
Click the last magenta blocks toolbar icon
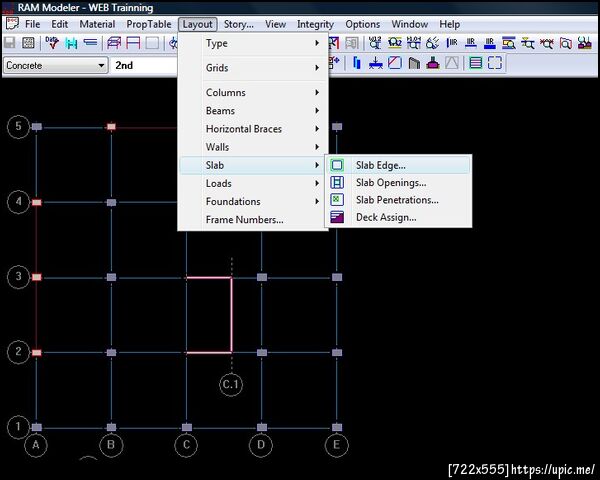coord(585,43)
